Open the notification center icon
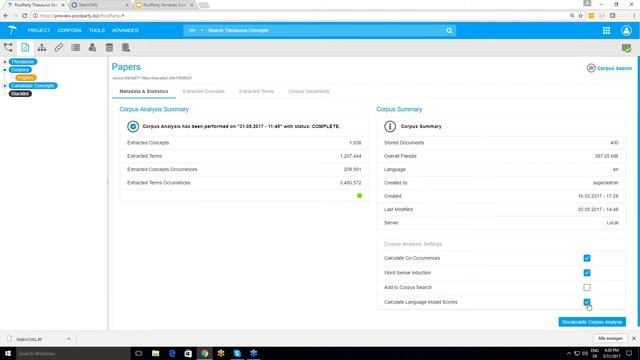This screenshot has height=360, width=640. tap(629, 353)
